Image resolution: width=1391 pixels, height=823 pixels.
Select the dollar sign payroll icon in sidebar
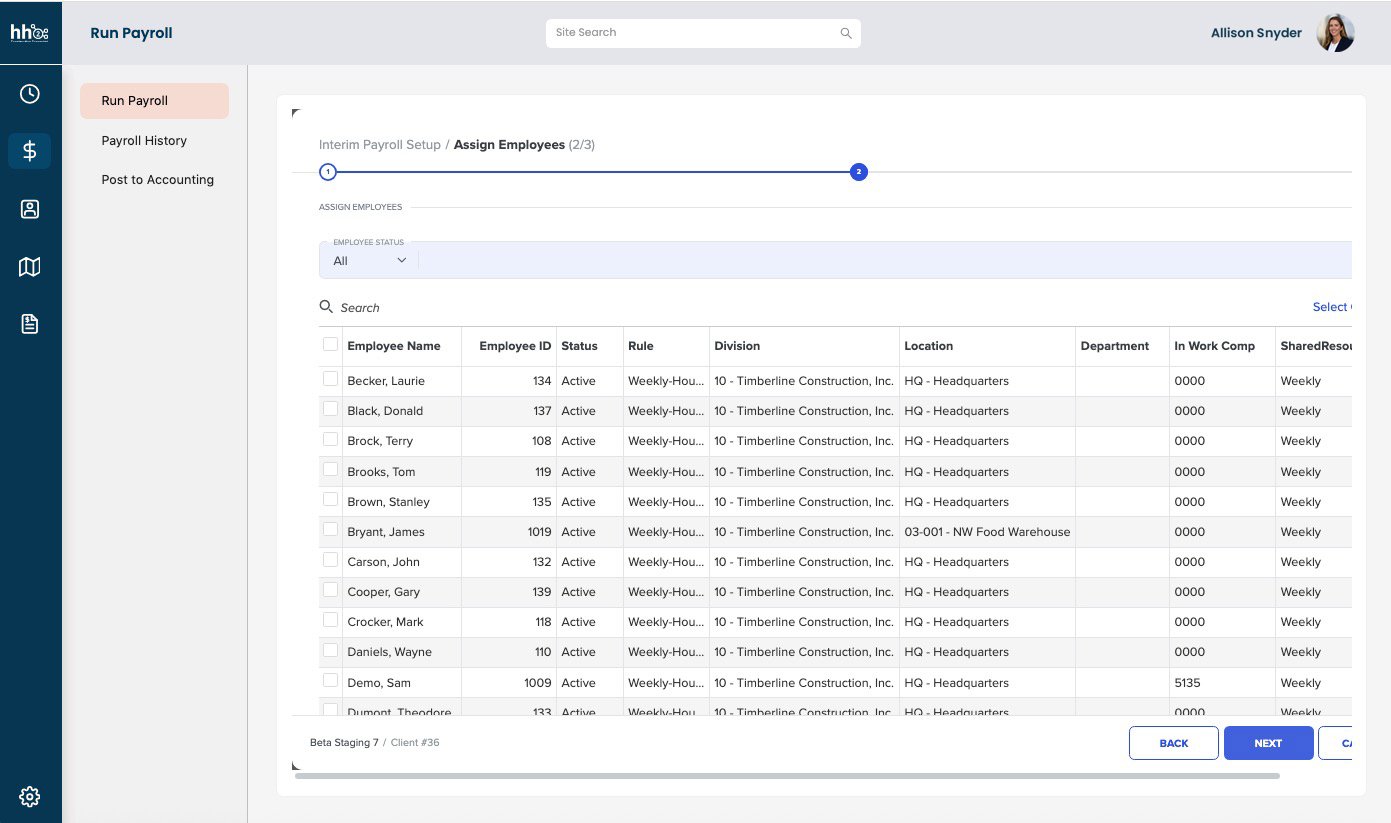29,151
